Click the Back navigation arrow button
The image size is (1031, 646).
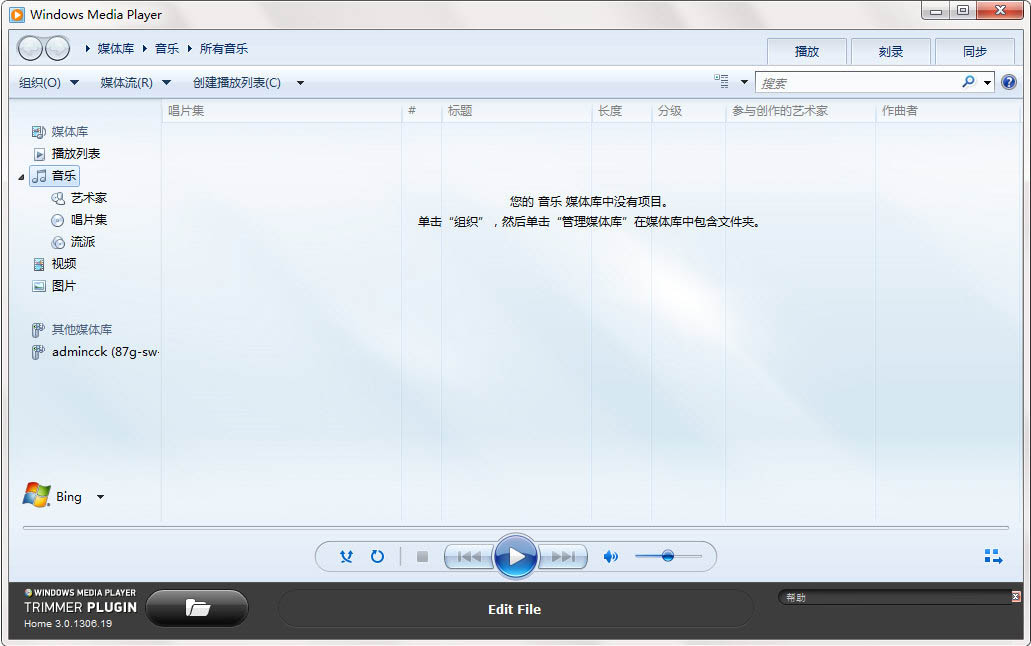30,48
